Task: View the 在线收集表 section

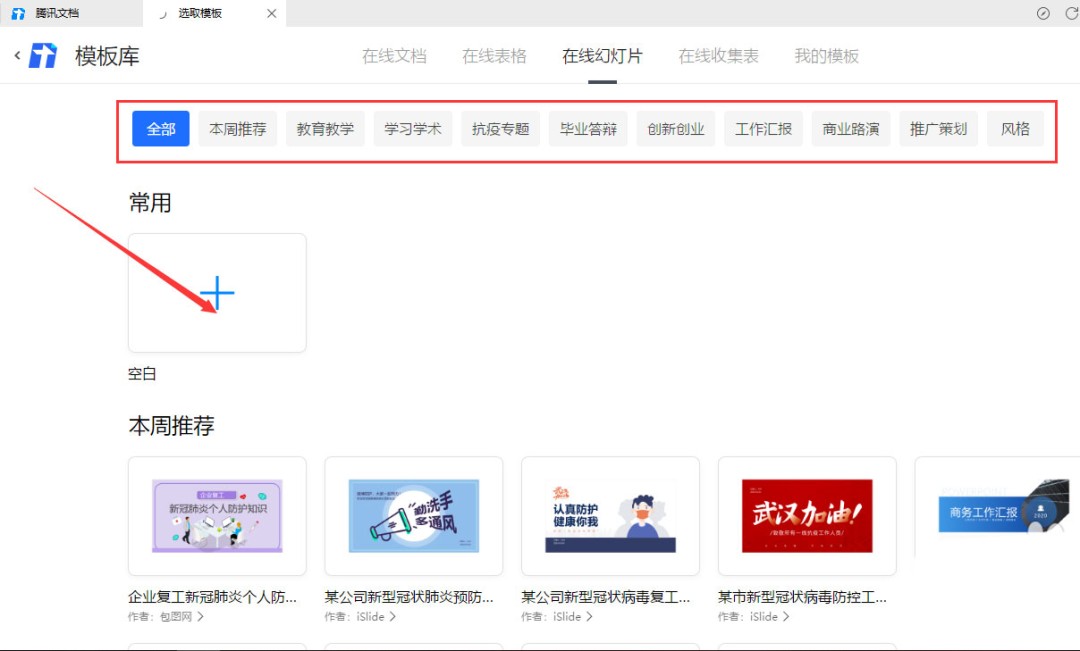Action: (718, 57)
